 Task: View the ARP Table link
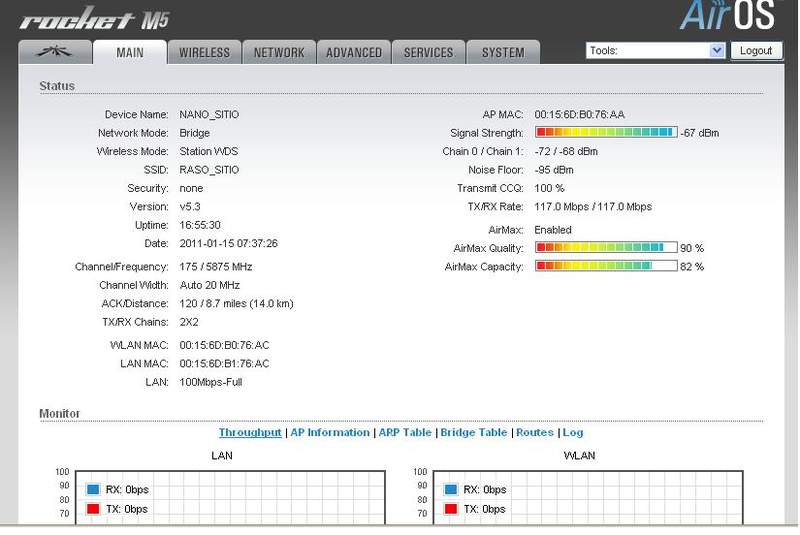coord(405,433)
